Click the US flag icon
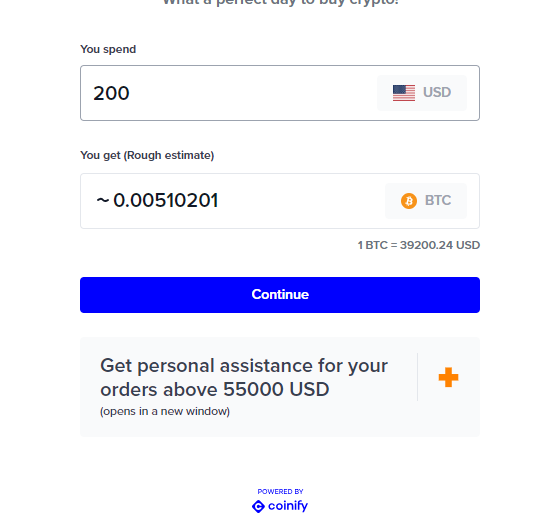 [x=404, y=93]
